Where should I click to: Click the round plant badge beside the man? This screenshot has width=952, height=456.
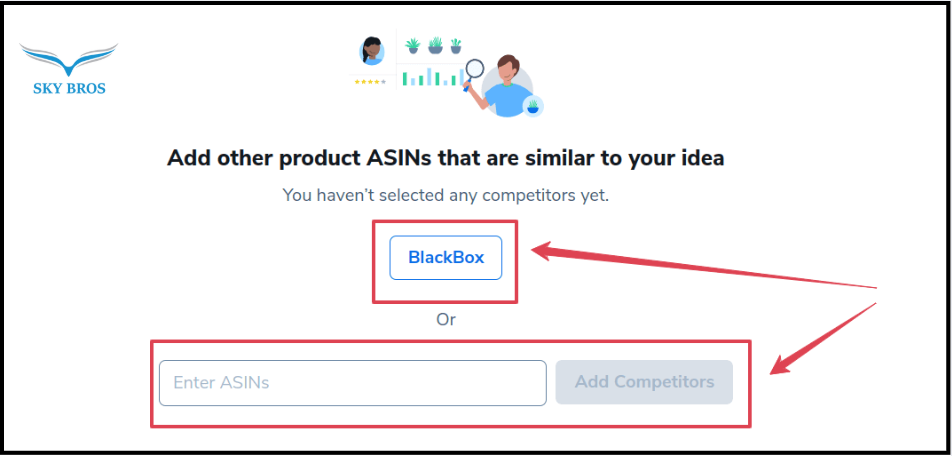pos(533,105)
